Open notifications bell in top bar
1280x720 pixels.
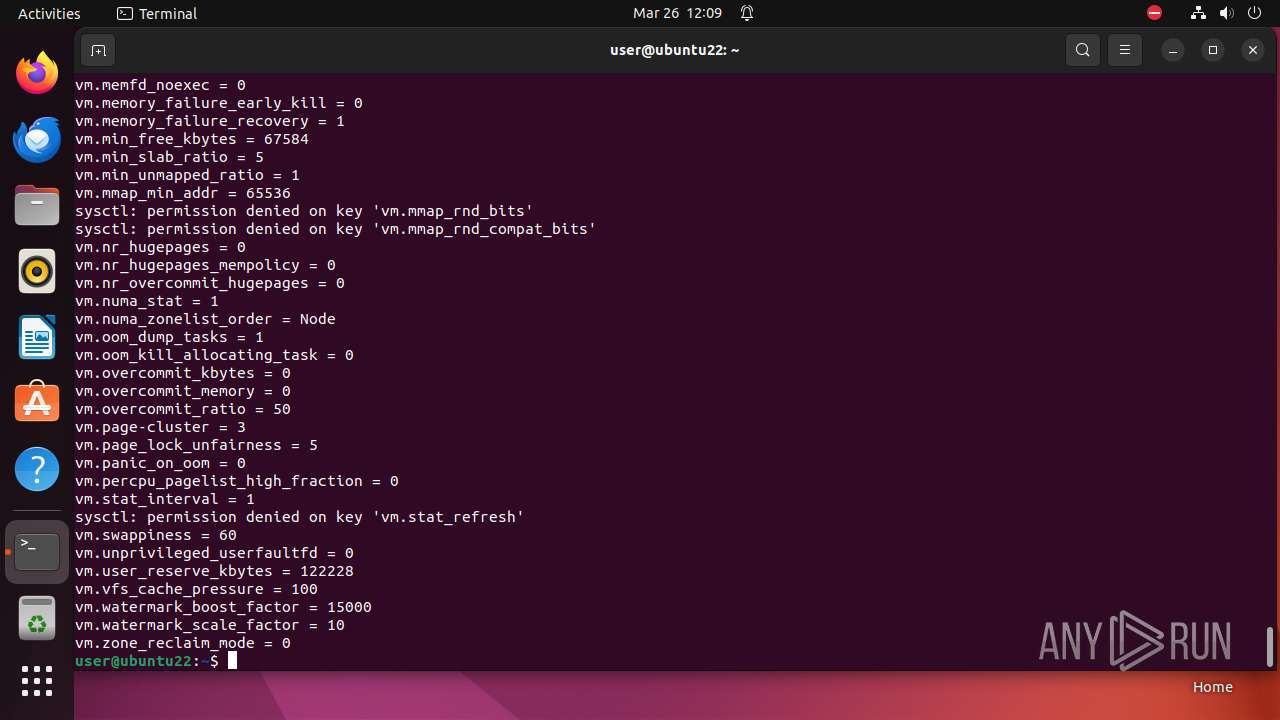click(x=747, y=14)
